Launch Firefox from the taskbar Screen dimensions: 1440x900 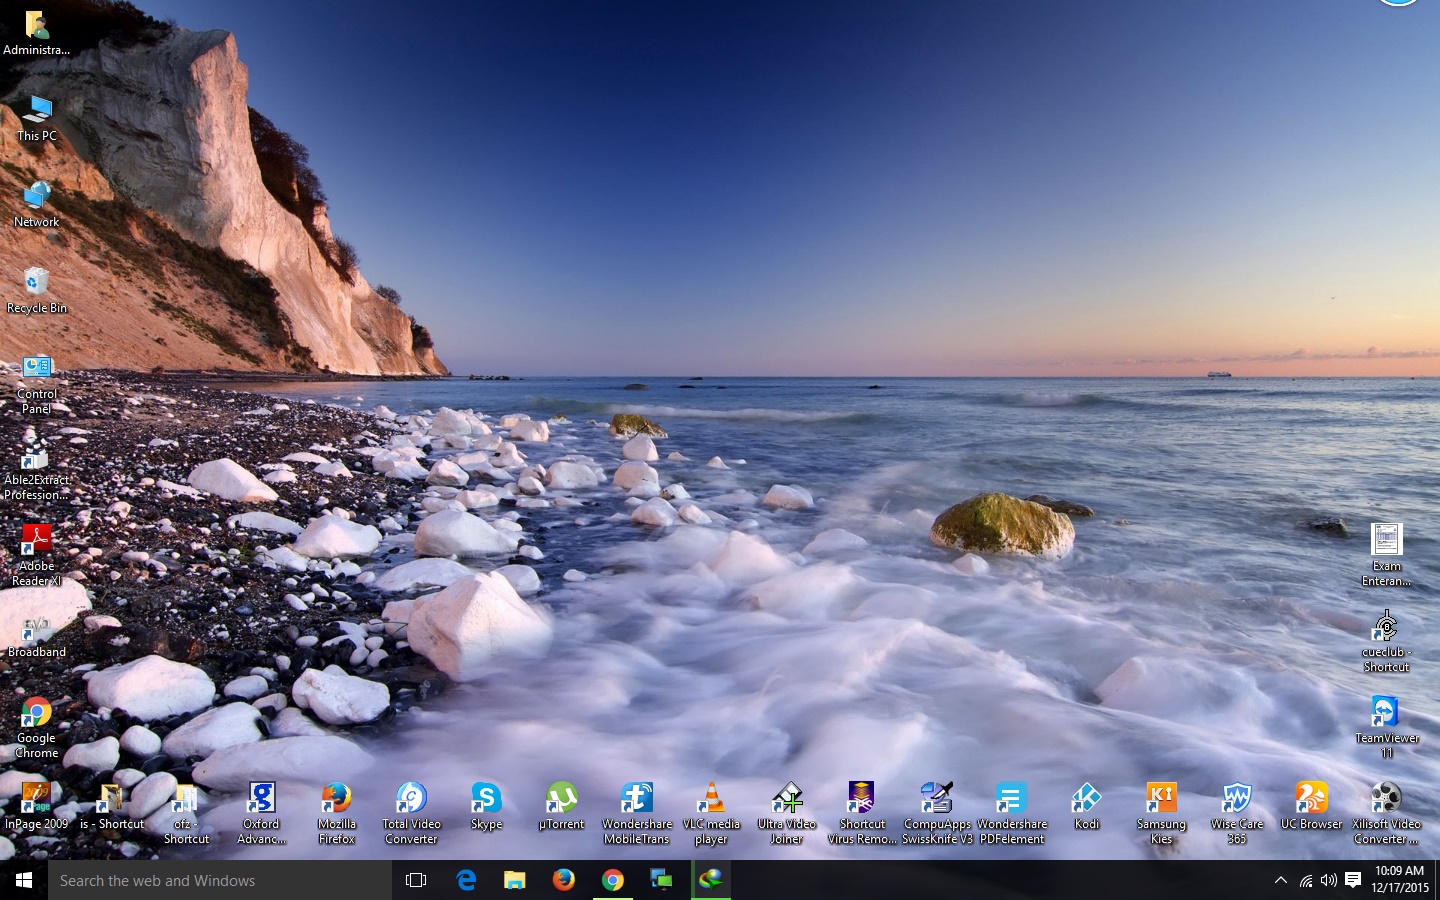[x=563, y=880]
